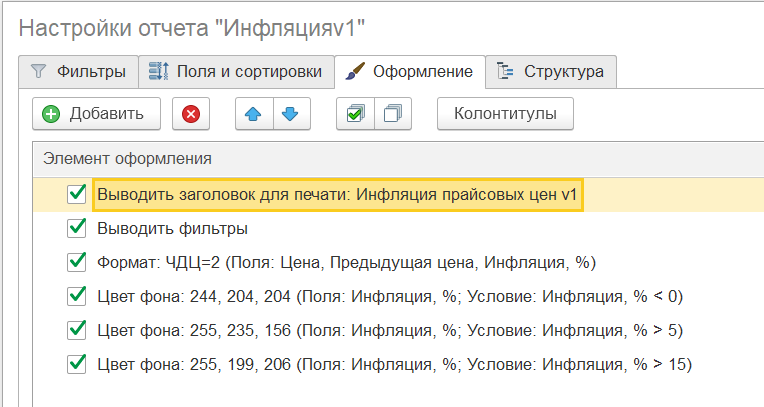Delete element with red X button
The image size is (764, 407).
pos(191,114)
